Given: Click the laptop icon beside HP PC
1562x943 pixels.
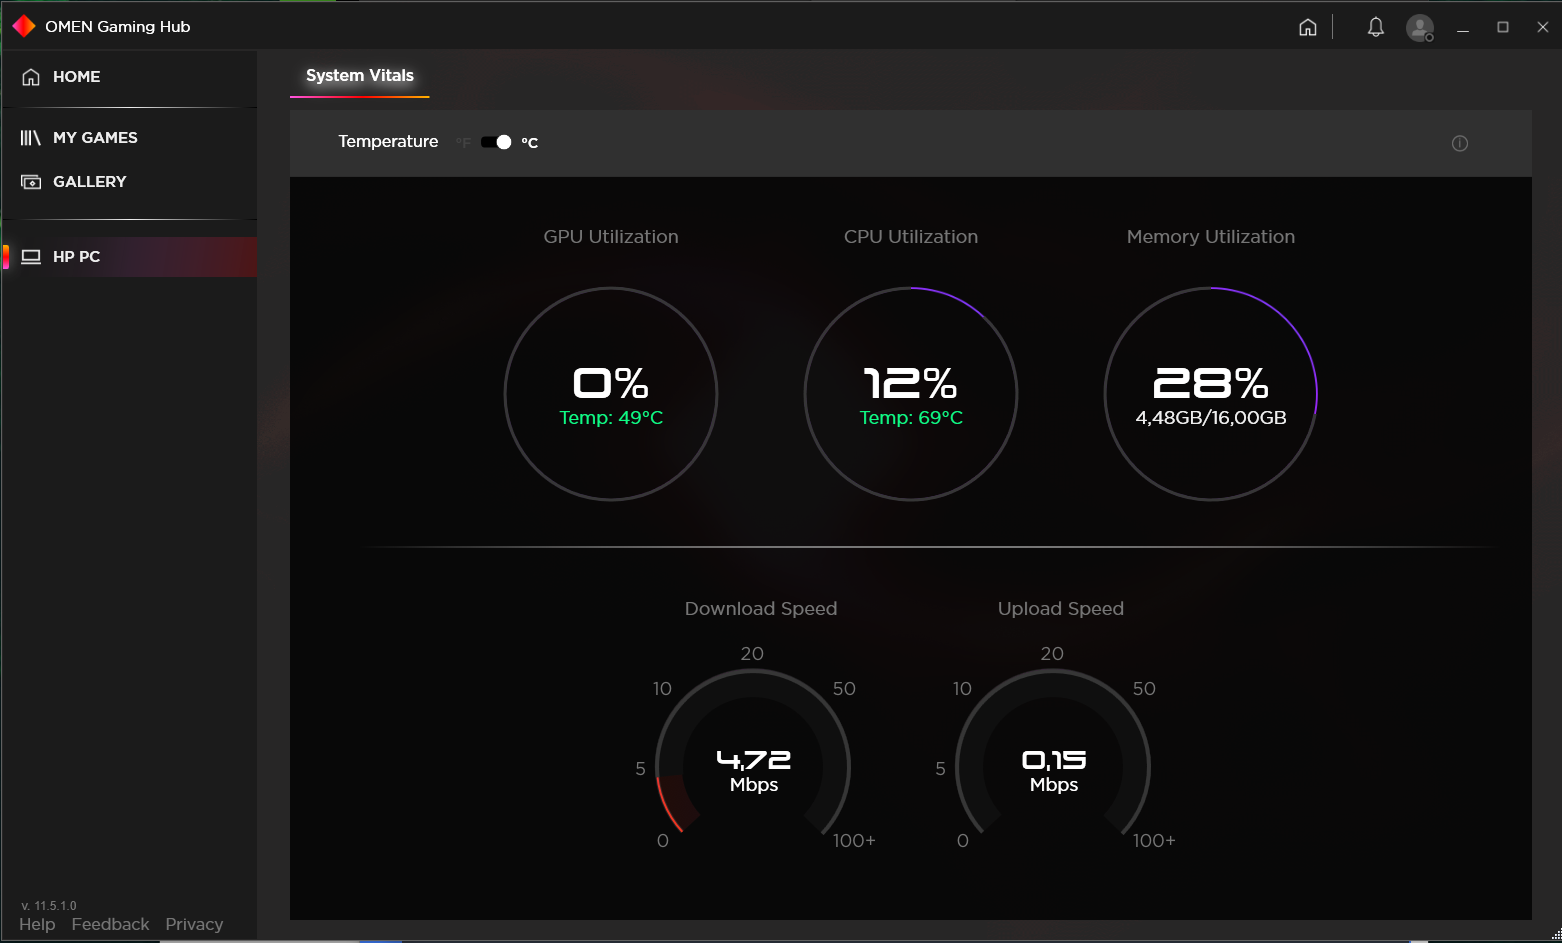Looking at the screenshot, I should (31, 257).
